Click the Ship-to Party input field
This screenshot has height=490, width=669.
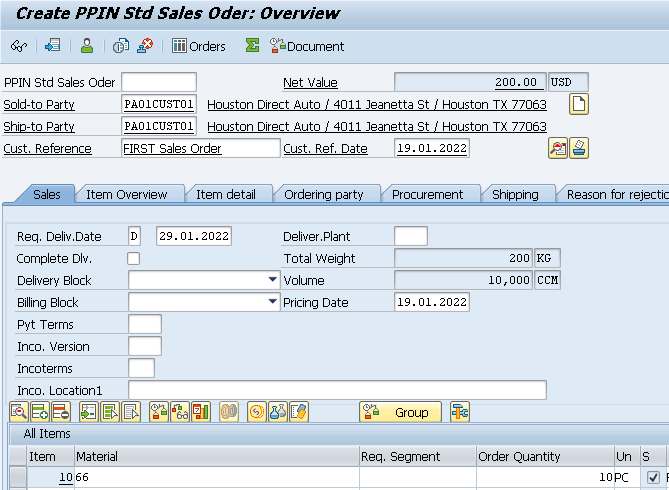[159, 126]
